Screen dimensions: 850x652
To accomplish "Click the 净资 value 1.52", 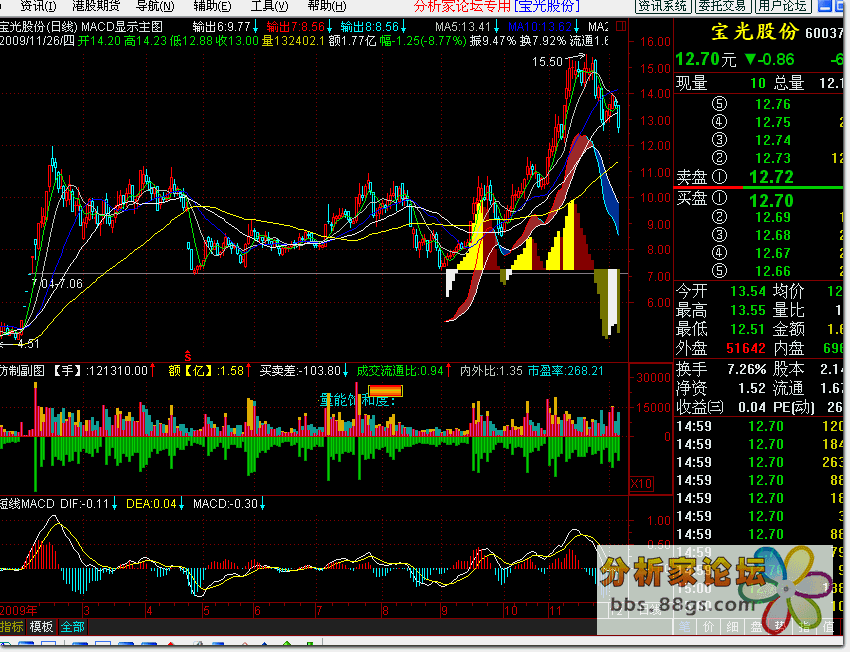I will tap(752, 389).
